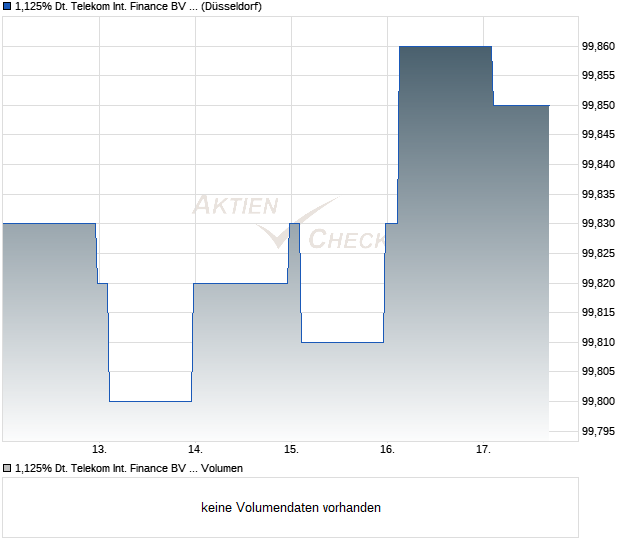This screenshot has width=620, height=546.
Task: Click the y-axis value '99,795'
Action: (598, 431)
